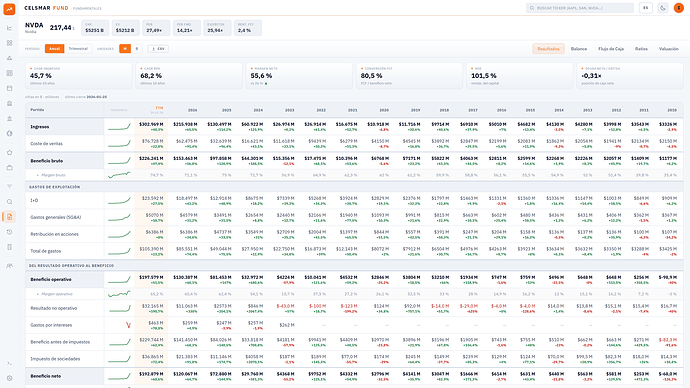Viewport: 690px width, 388px height.
Task: Click the Conversión FCF 80,5 % card
Action: (x=409, y=76)
